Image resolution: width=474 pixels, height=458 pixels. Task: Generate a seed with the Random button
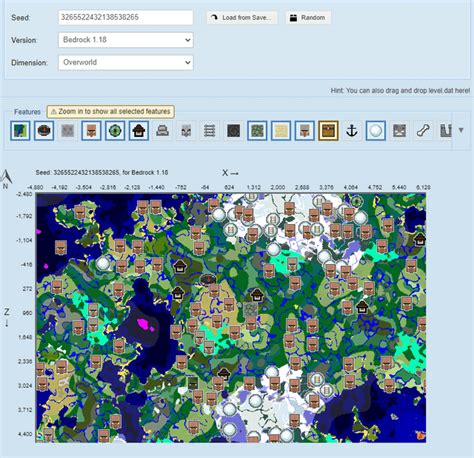click(308, 17)
